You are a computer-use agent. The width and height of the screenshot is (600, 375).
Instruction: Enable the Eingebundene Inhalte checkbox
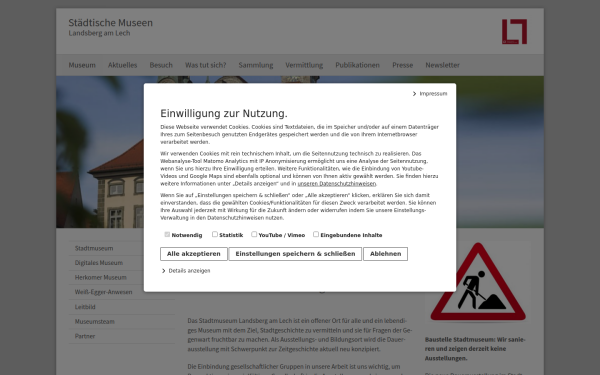click(316, 234)
